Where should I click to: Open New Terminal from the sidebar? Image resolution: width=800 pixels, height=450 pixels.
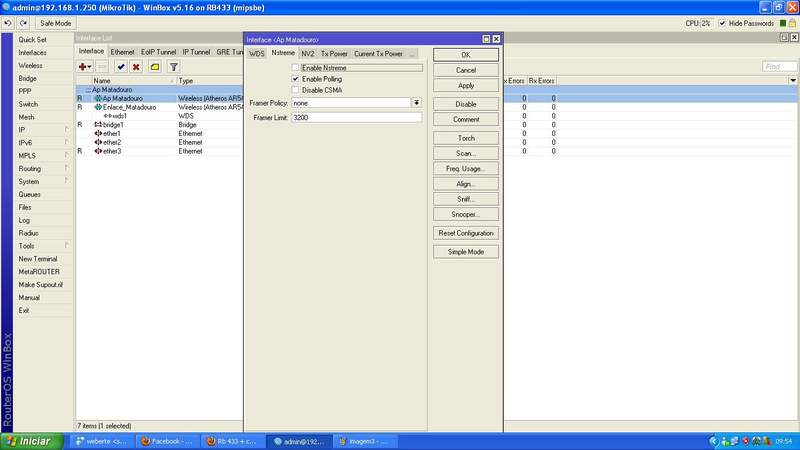point(38,259)
